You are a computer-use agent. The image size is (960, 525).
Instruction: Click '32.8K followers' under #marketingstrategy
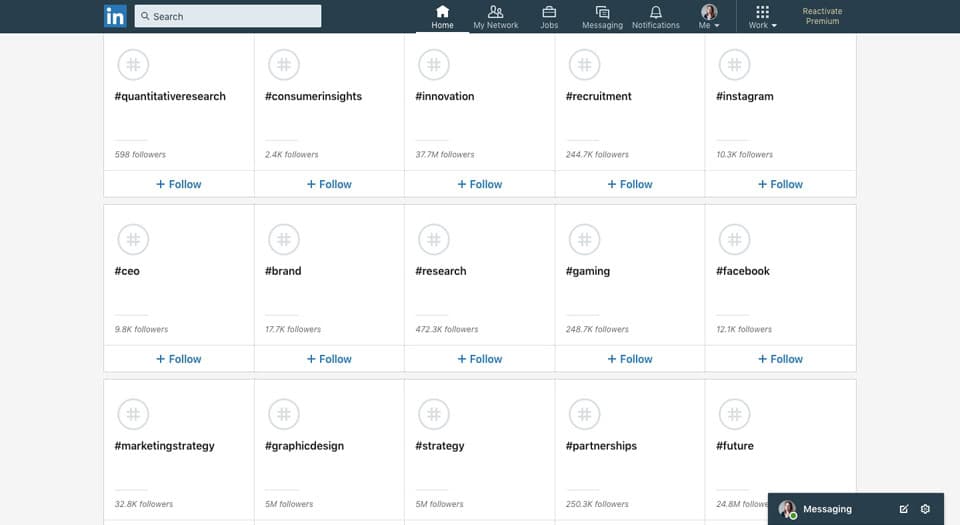(x=143, y=505)
